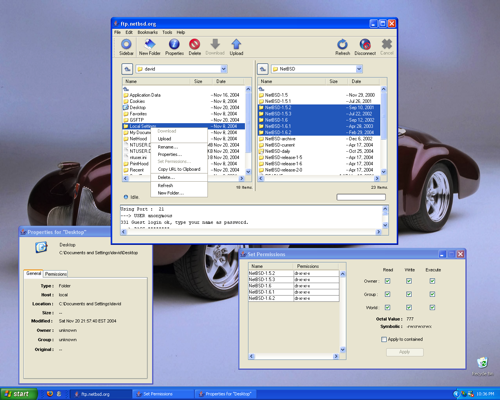Viewport: 500px width, 400px height.
Task: Select the Desktop folder icon in local list
Action: click(x=126, y=107)
